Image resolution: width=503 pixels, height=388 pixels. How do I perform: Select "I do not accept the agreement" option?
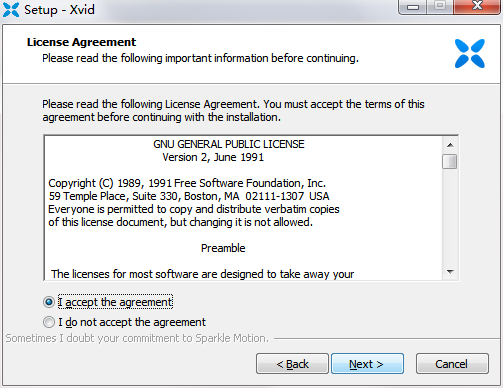pyautogui.click(x=49, y=322)
